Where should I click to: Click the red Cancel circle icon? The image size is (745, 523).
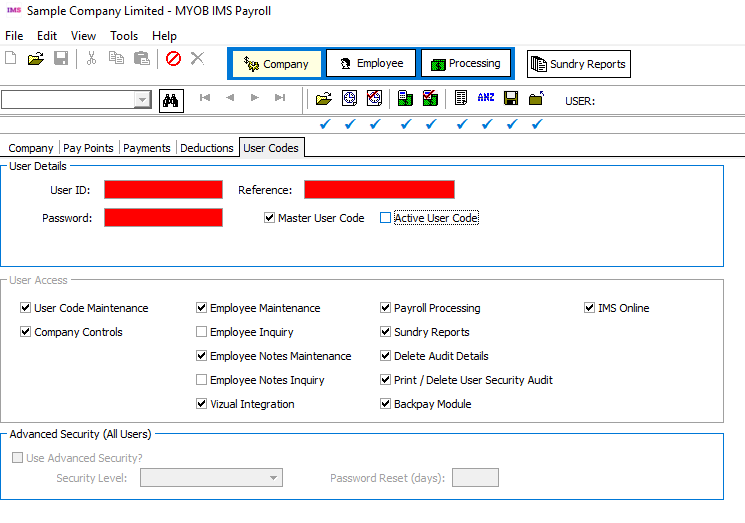point(173,58)
